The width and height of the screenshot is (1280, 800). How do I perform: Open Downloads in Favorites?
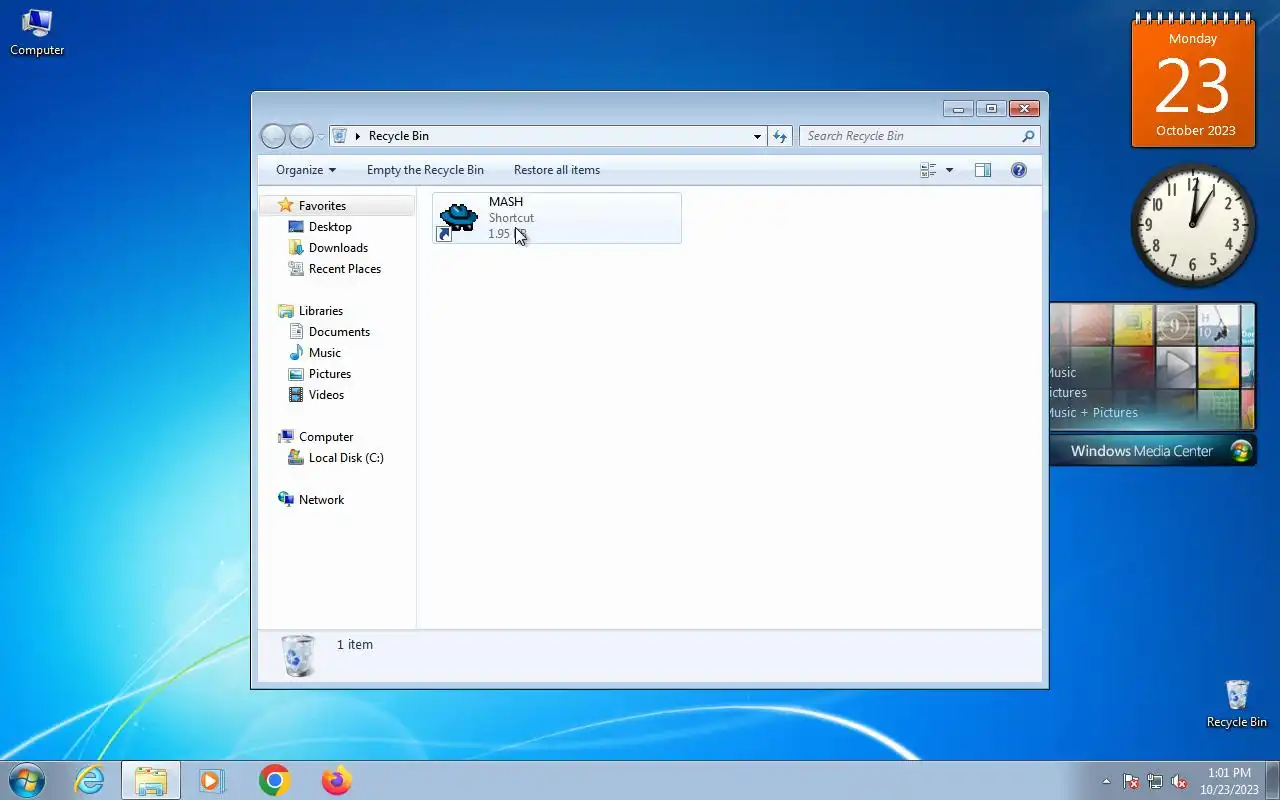tap(338, 248)
